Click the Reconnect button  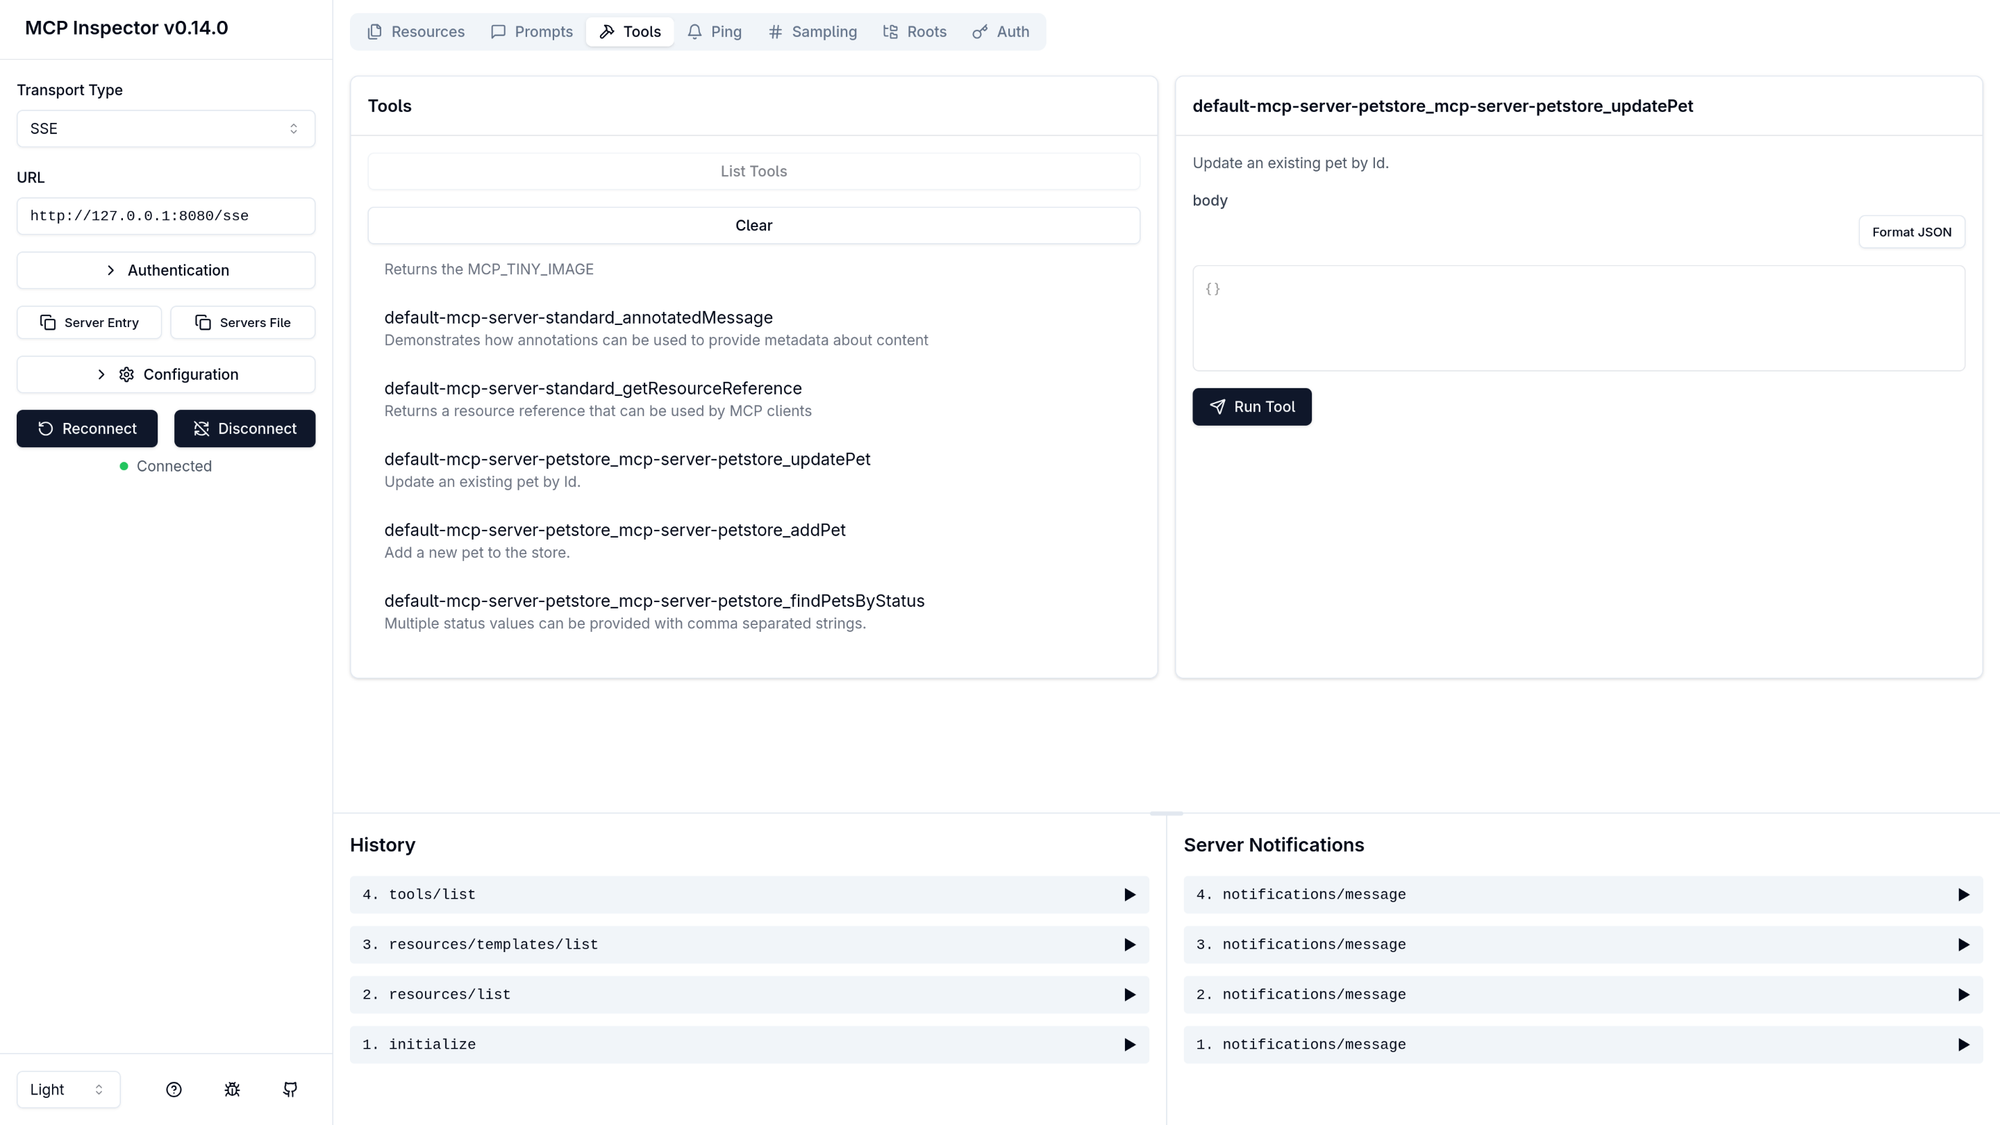click(x=87, y=428)
